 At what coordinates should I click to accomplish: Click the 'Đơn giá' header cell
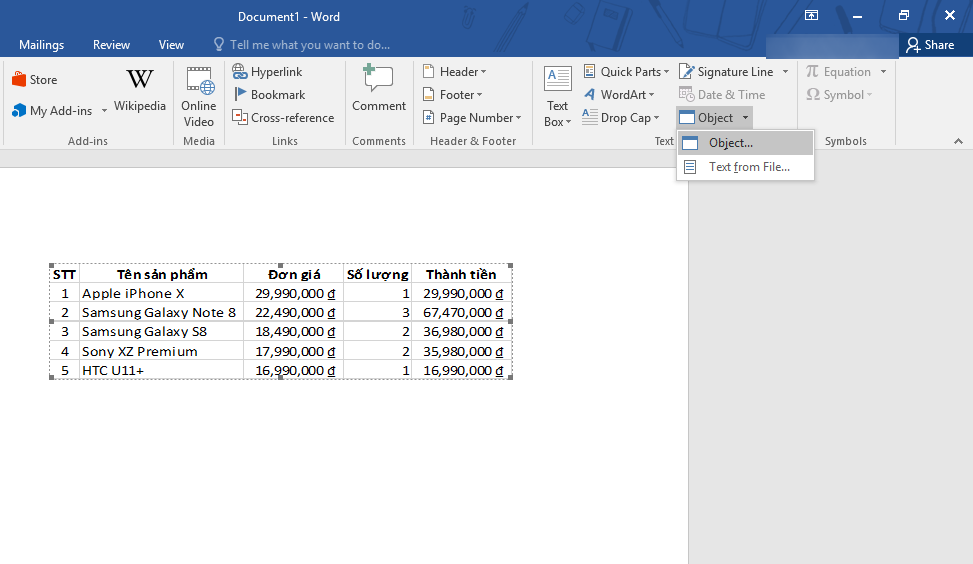[294, 274]
